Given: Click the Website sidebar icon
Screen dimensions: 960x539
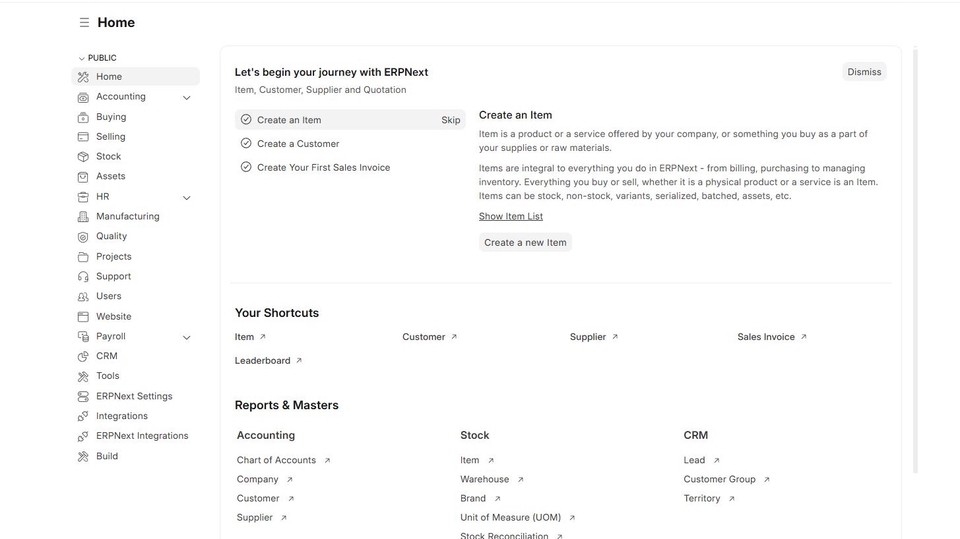Looking at the screenshot, I should (x=83, y=317).
